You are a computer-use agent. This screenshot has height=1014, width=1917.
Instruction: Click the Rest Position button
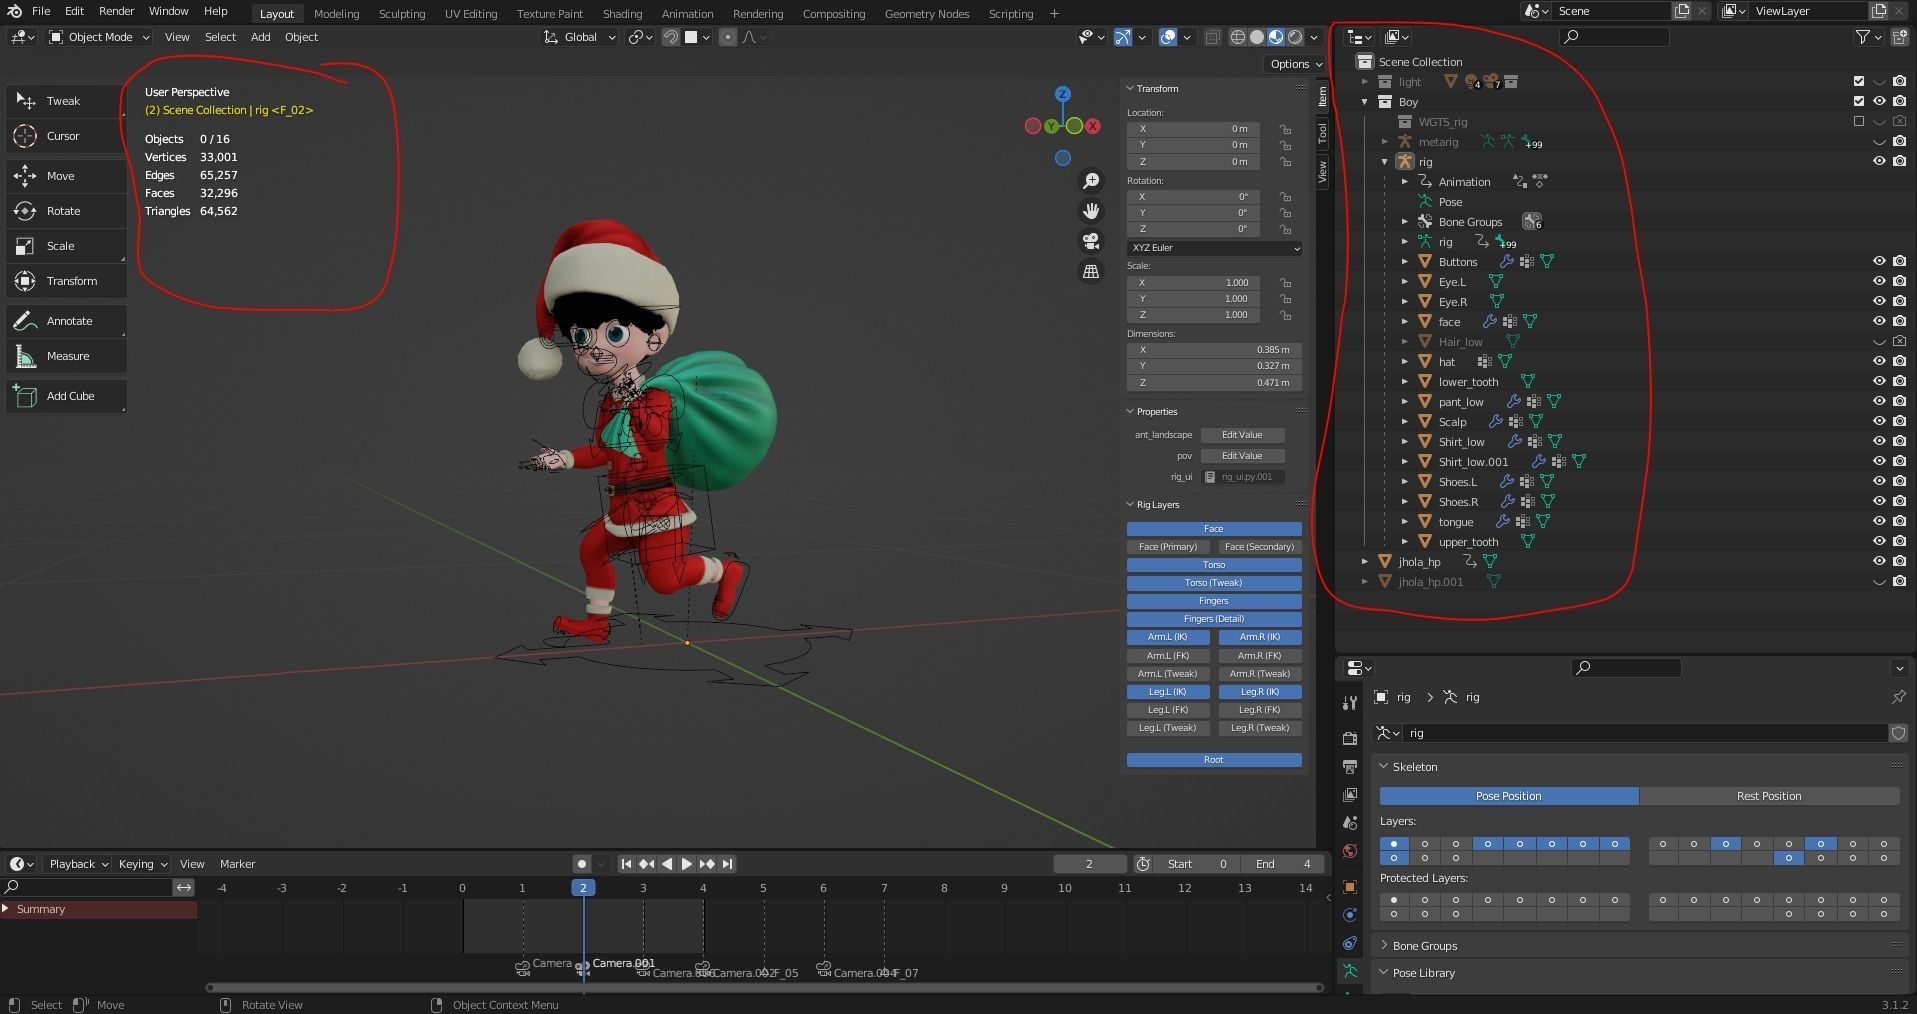point(1769,796)
